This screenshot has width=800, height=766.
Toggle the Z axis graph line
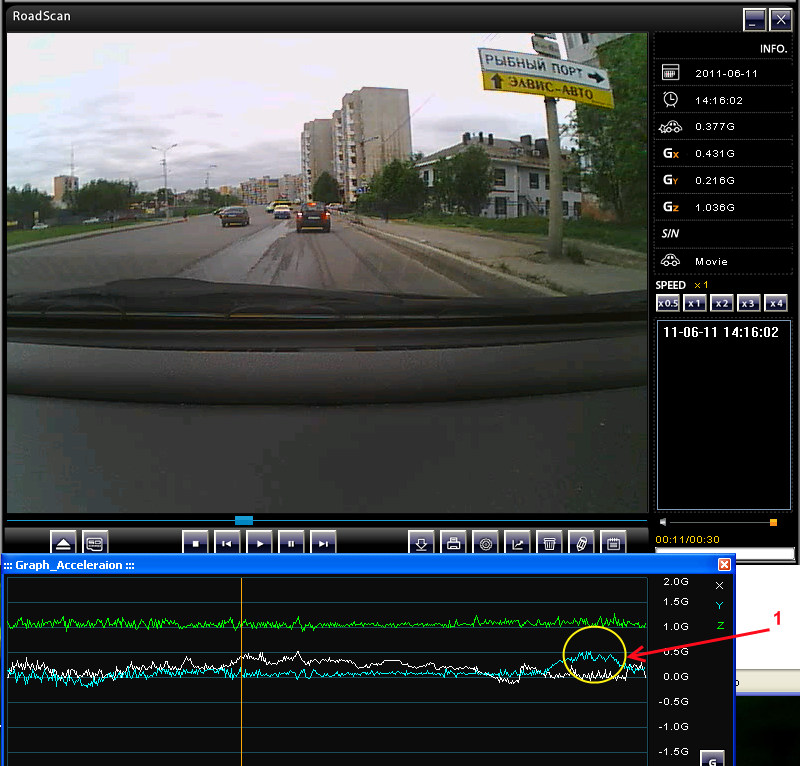pyautogui.click(x=720, y=626)
